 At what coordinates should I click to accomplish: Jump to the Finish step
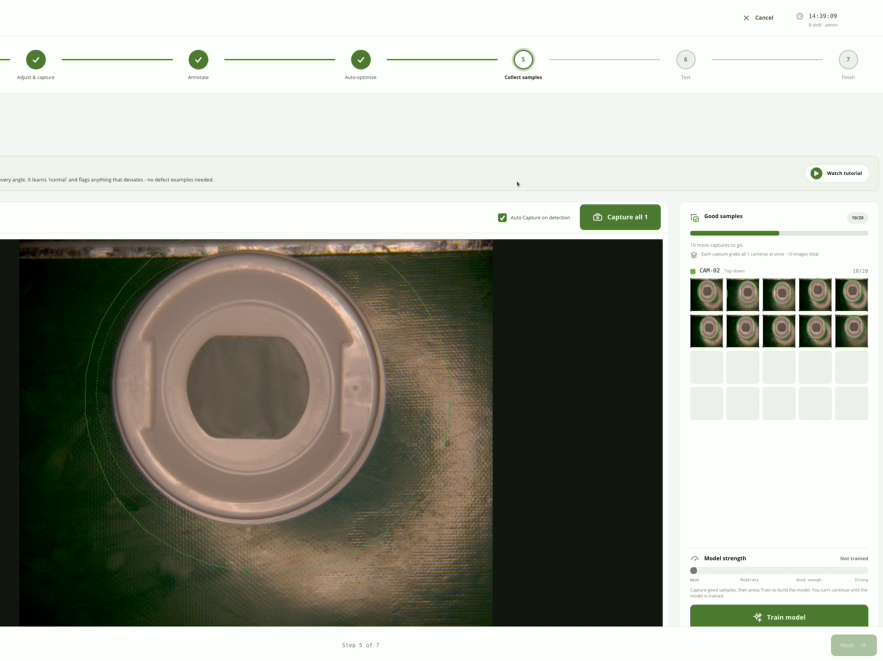pyautogui.click(x=848, y=59)
